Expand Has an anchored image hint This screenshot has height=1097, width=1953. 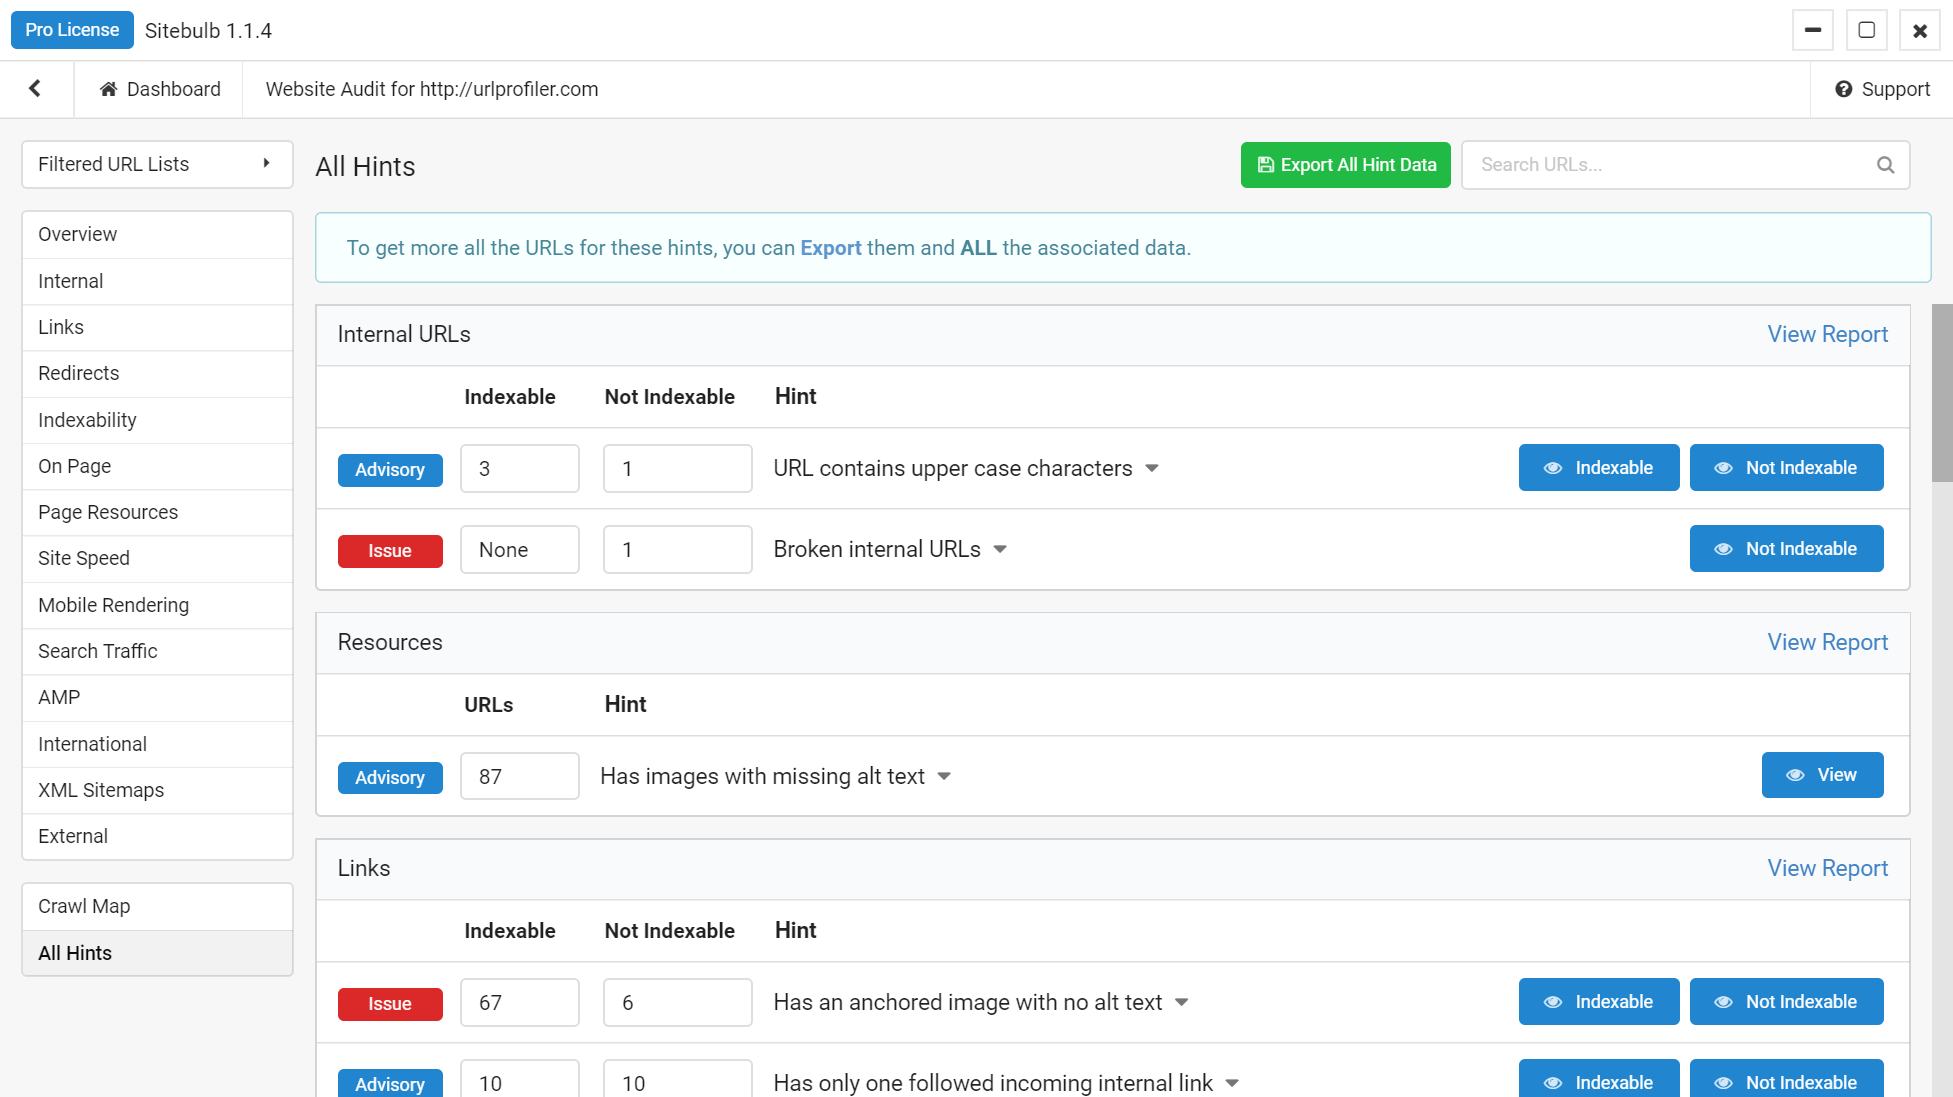click(x=1181, y=1003)
